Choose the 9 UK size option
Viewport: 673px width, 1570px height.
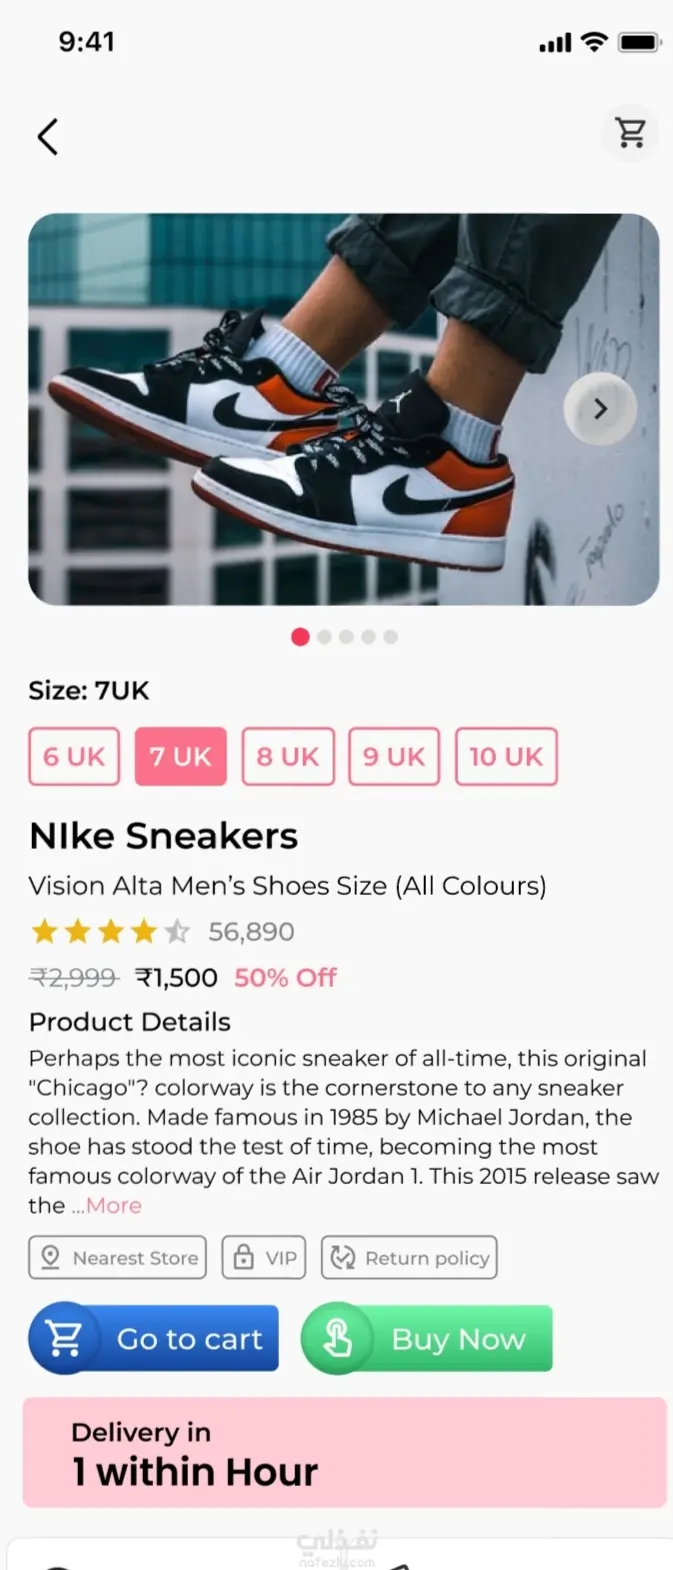coord(394,756)
